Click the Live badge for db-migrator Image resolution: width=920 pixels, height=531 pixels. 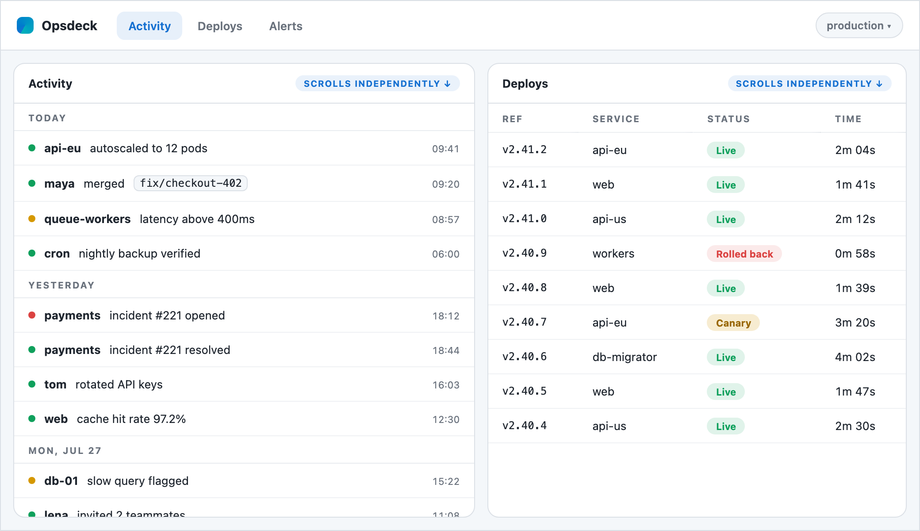tap(726, 357)
